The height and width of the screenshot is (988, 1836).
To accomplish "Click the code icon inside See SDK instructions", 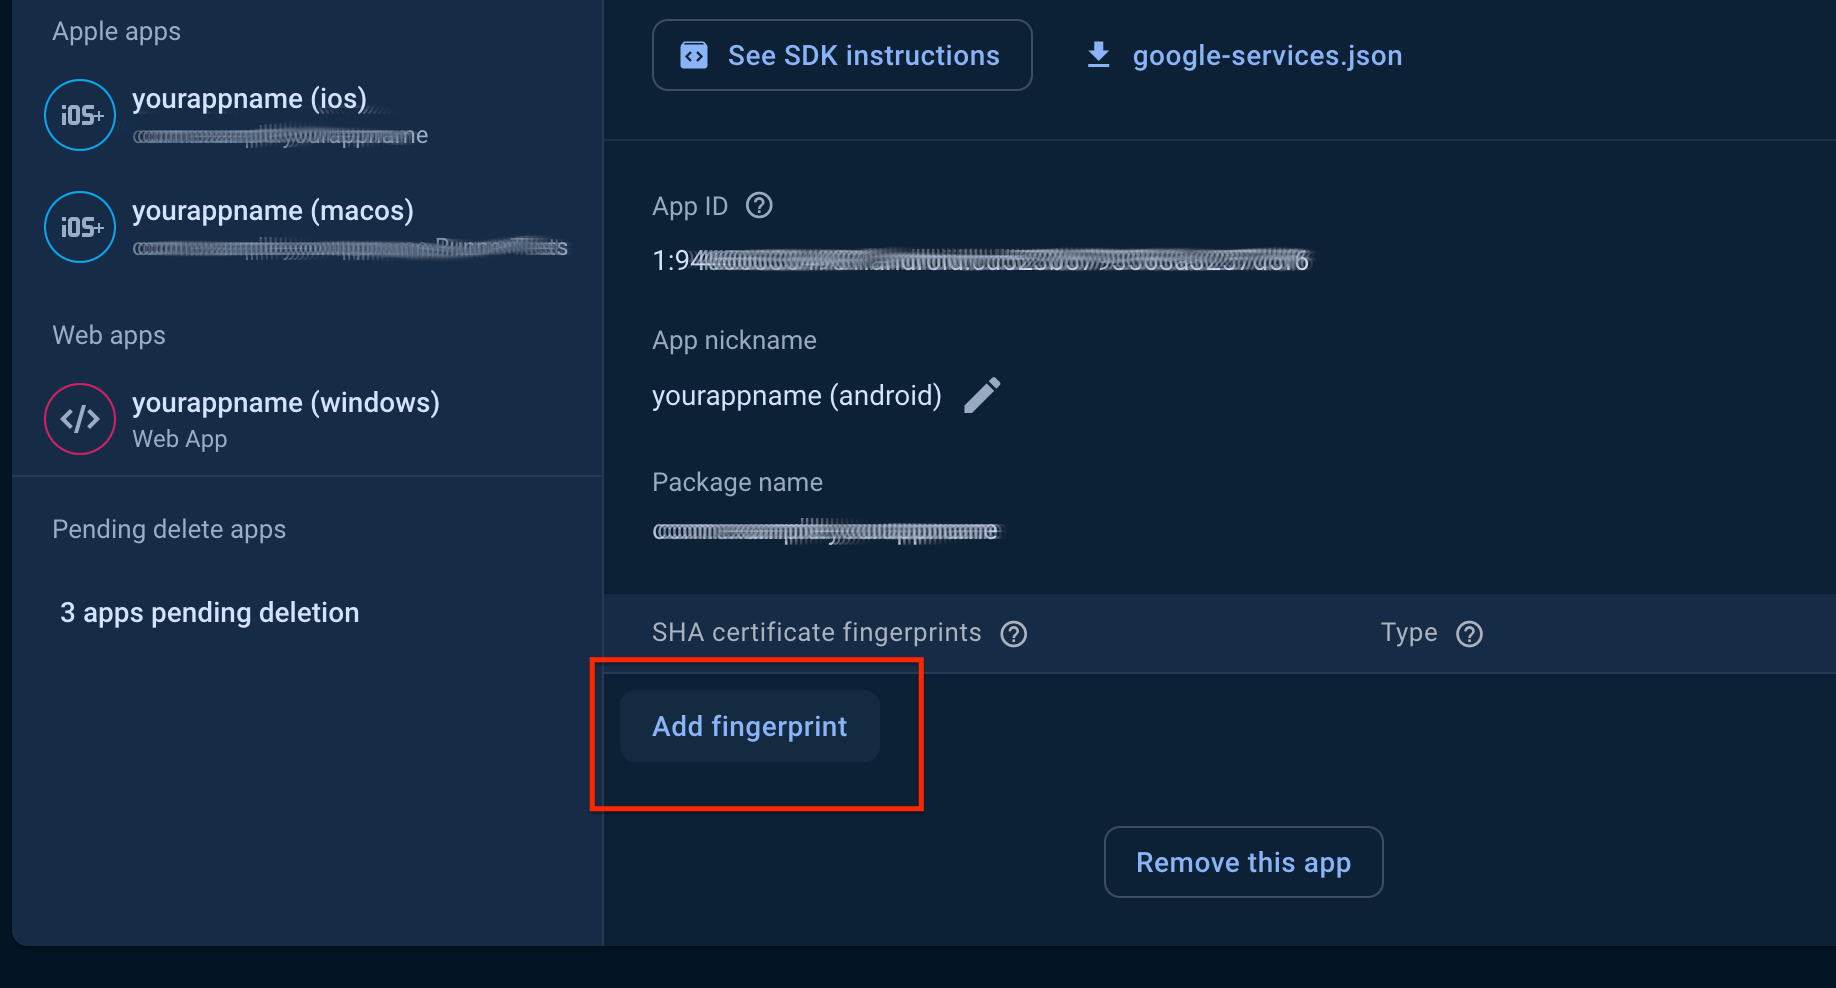I will [694, 55].
